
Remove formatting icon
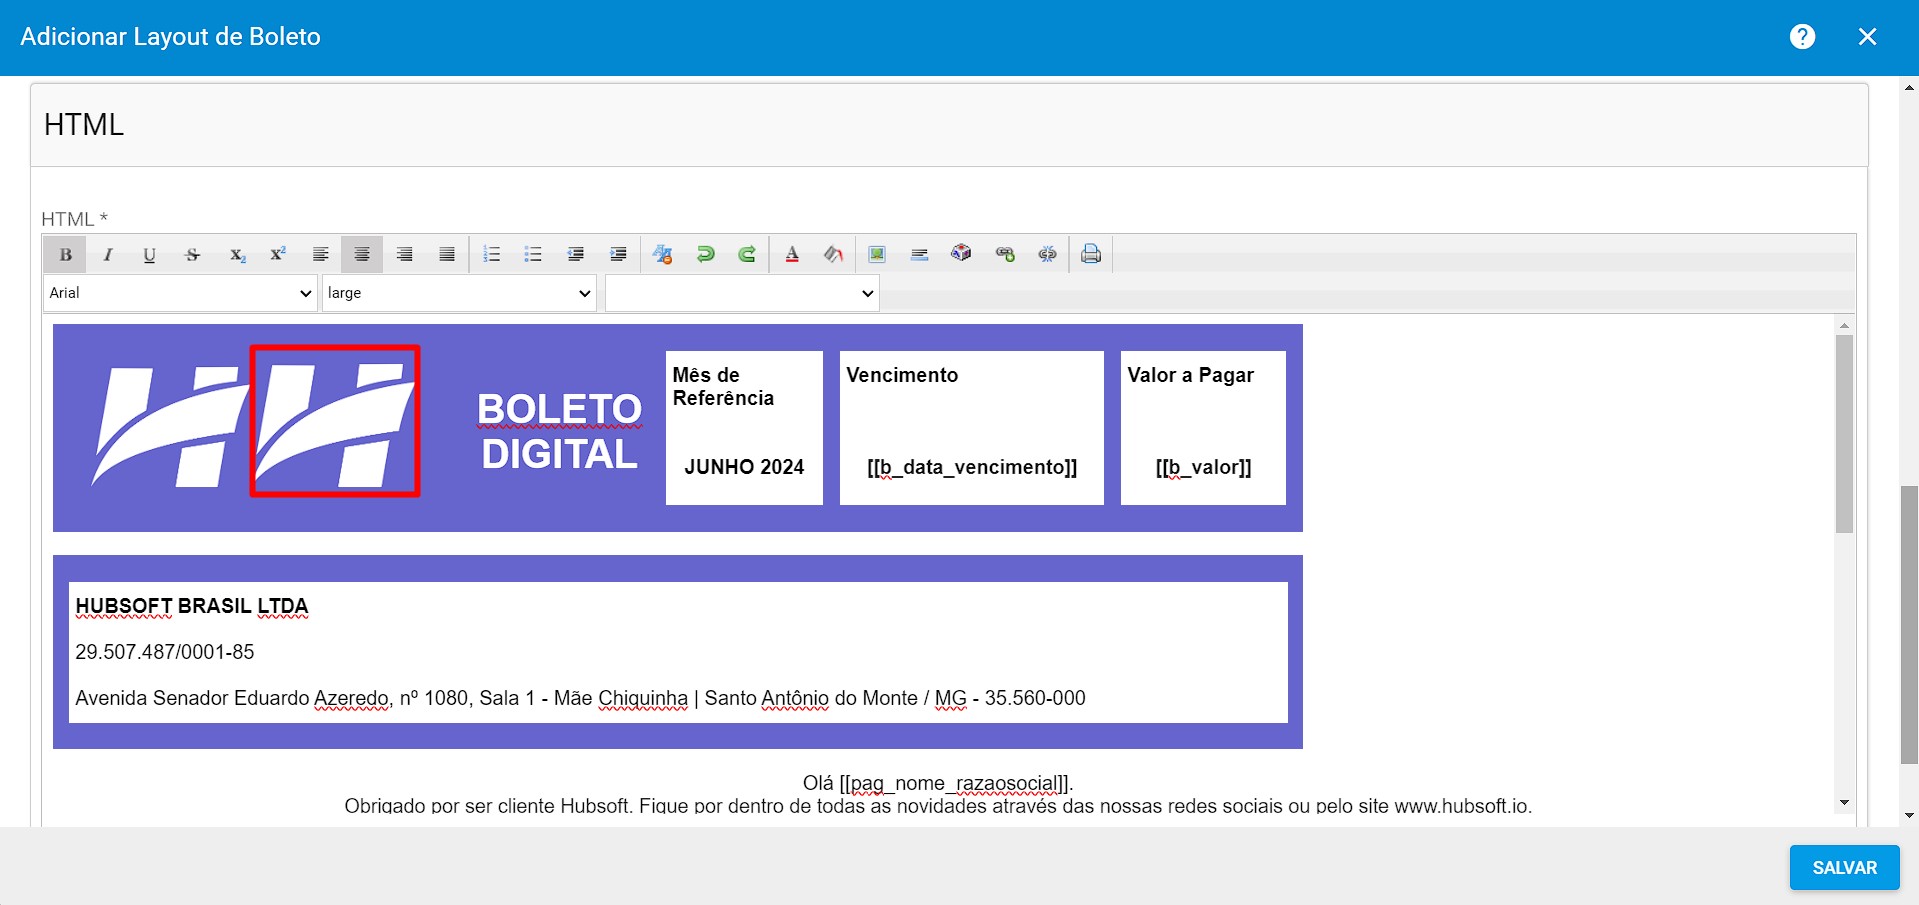[662, 255]
